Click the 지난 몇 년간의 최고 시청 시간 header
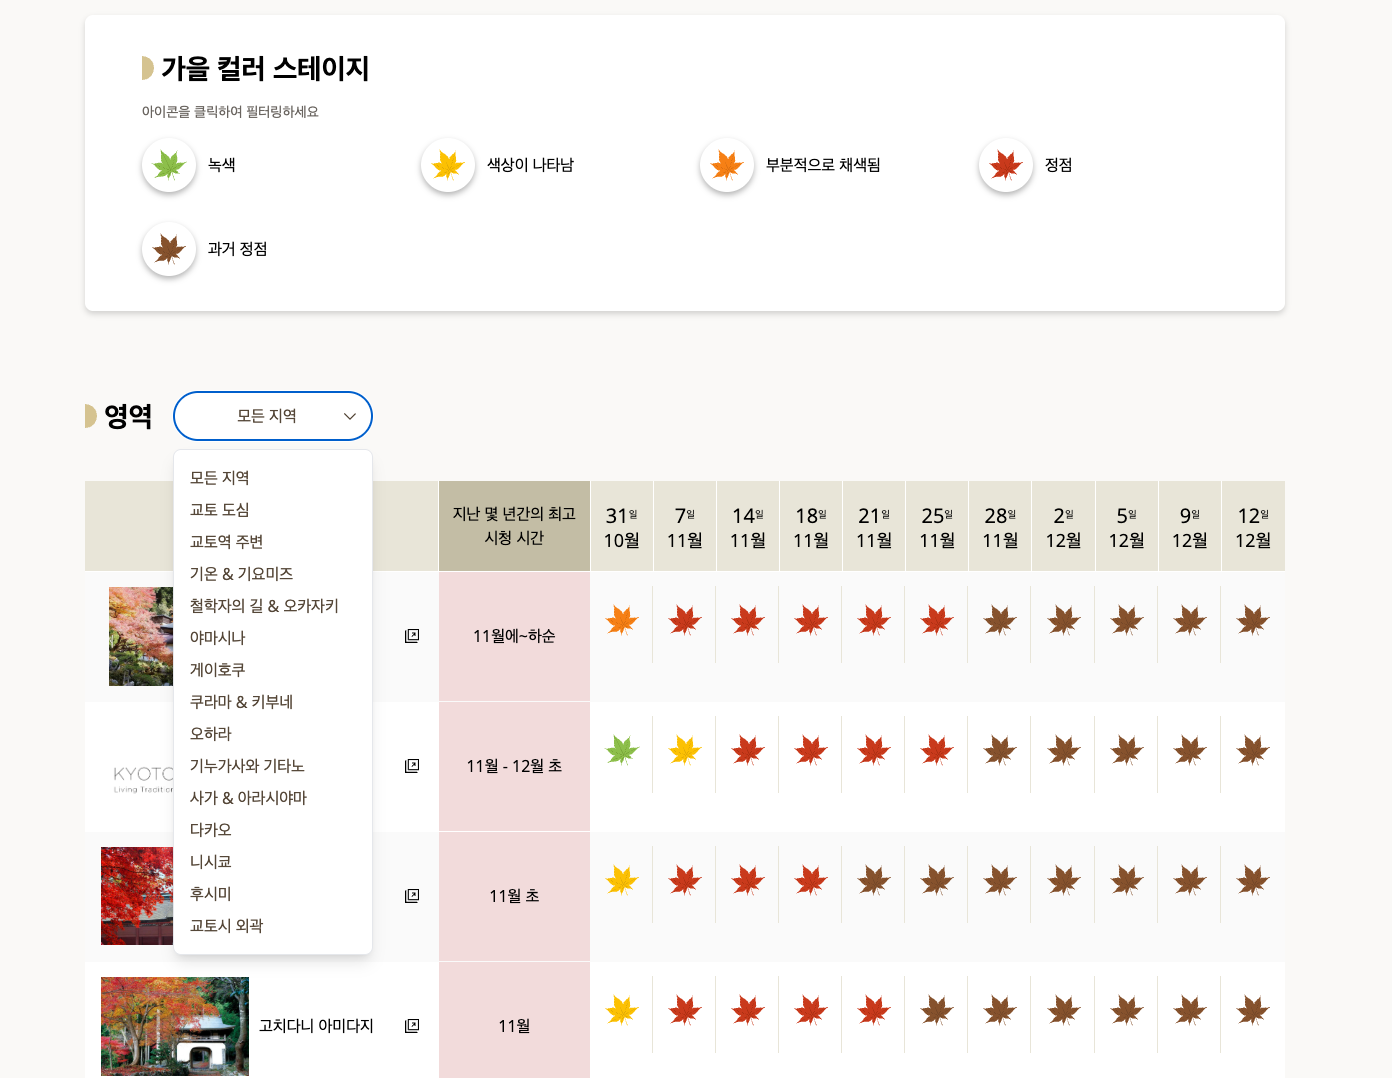 coord(514,526)
